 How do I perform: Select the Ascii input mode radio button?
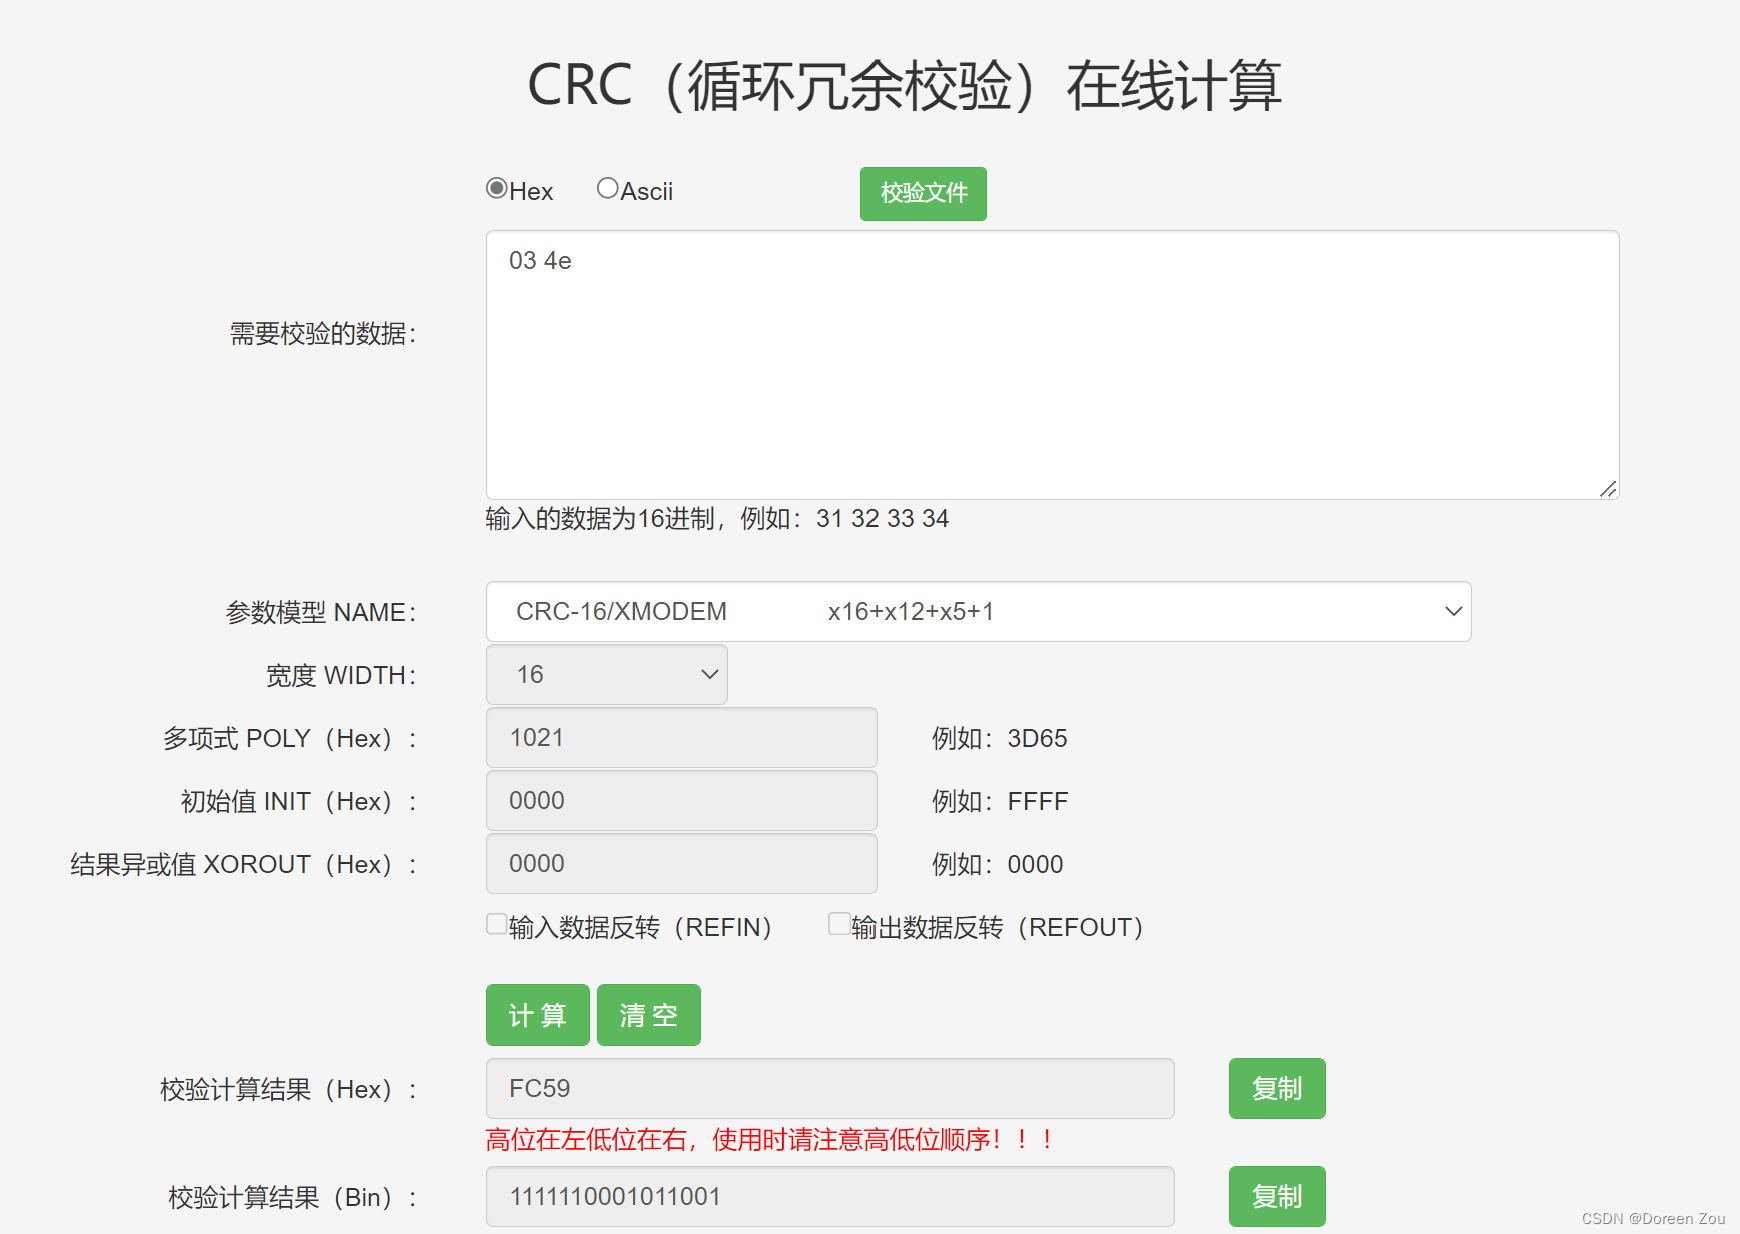tap(608, 187)
